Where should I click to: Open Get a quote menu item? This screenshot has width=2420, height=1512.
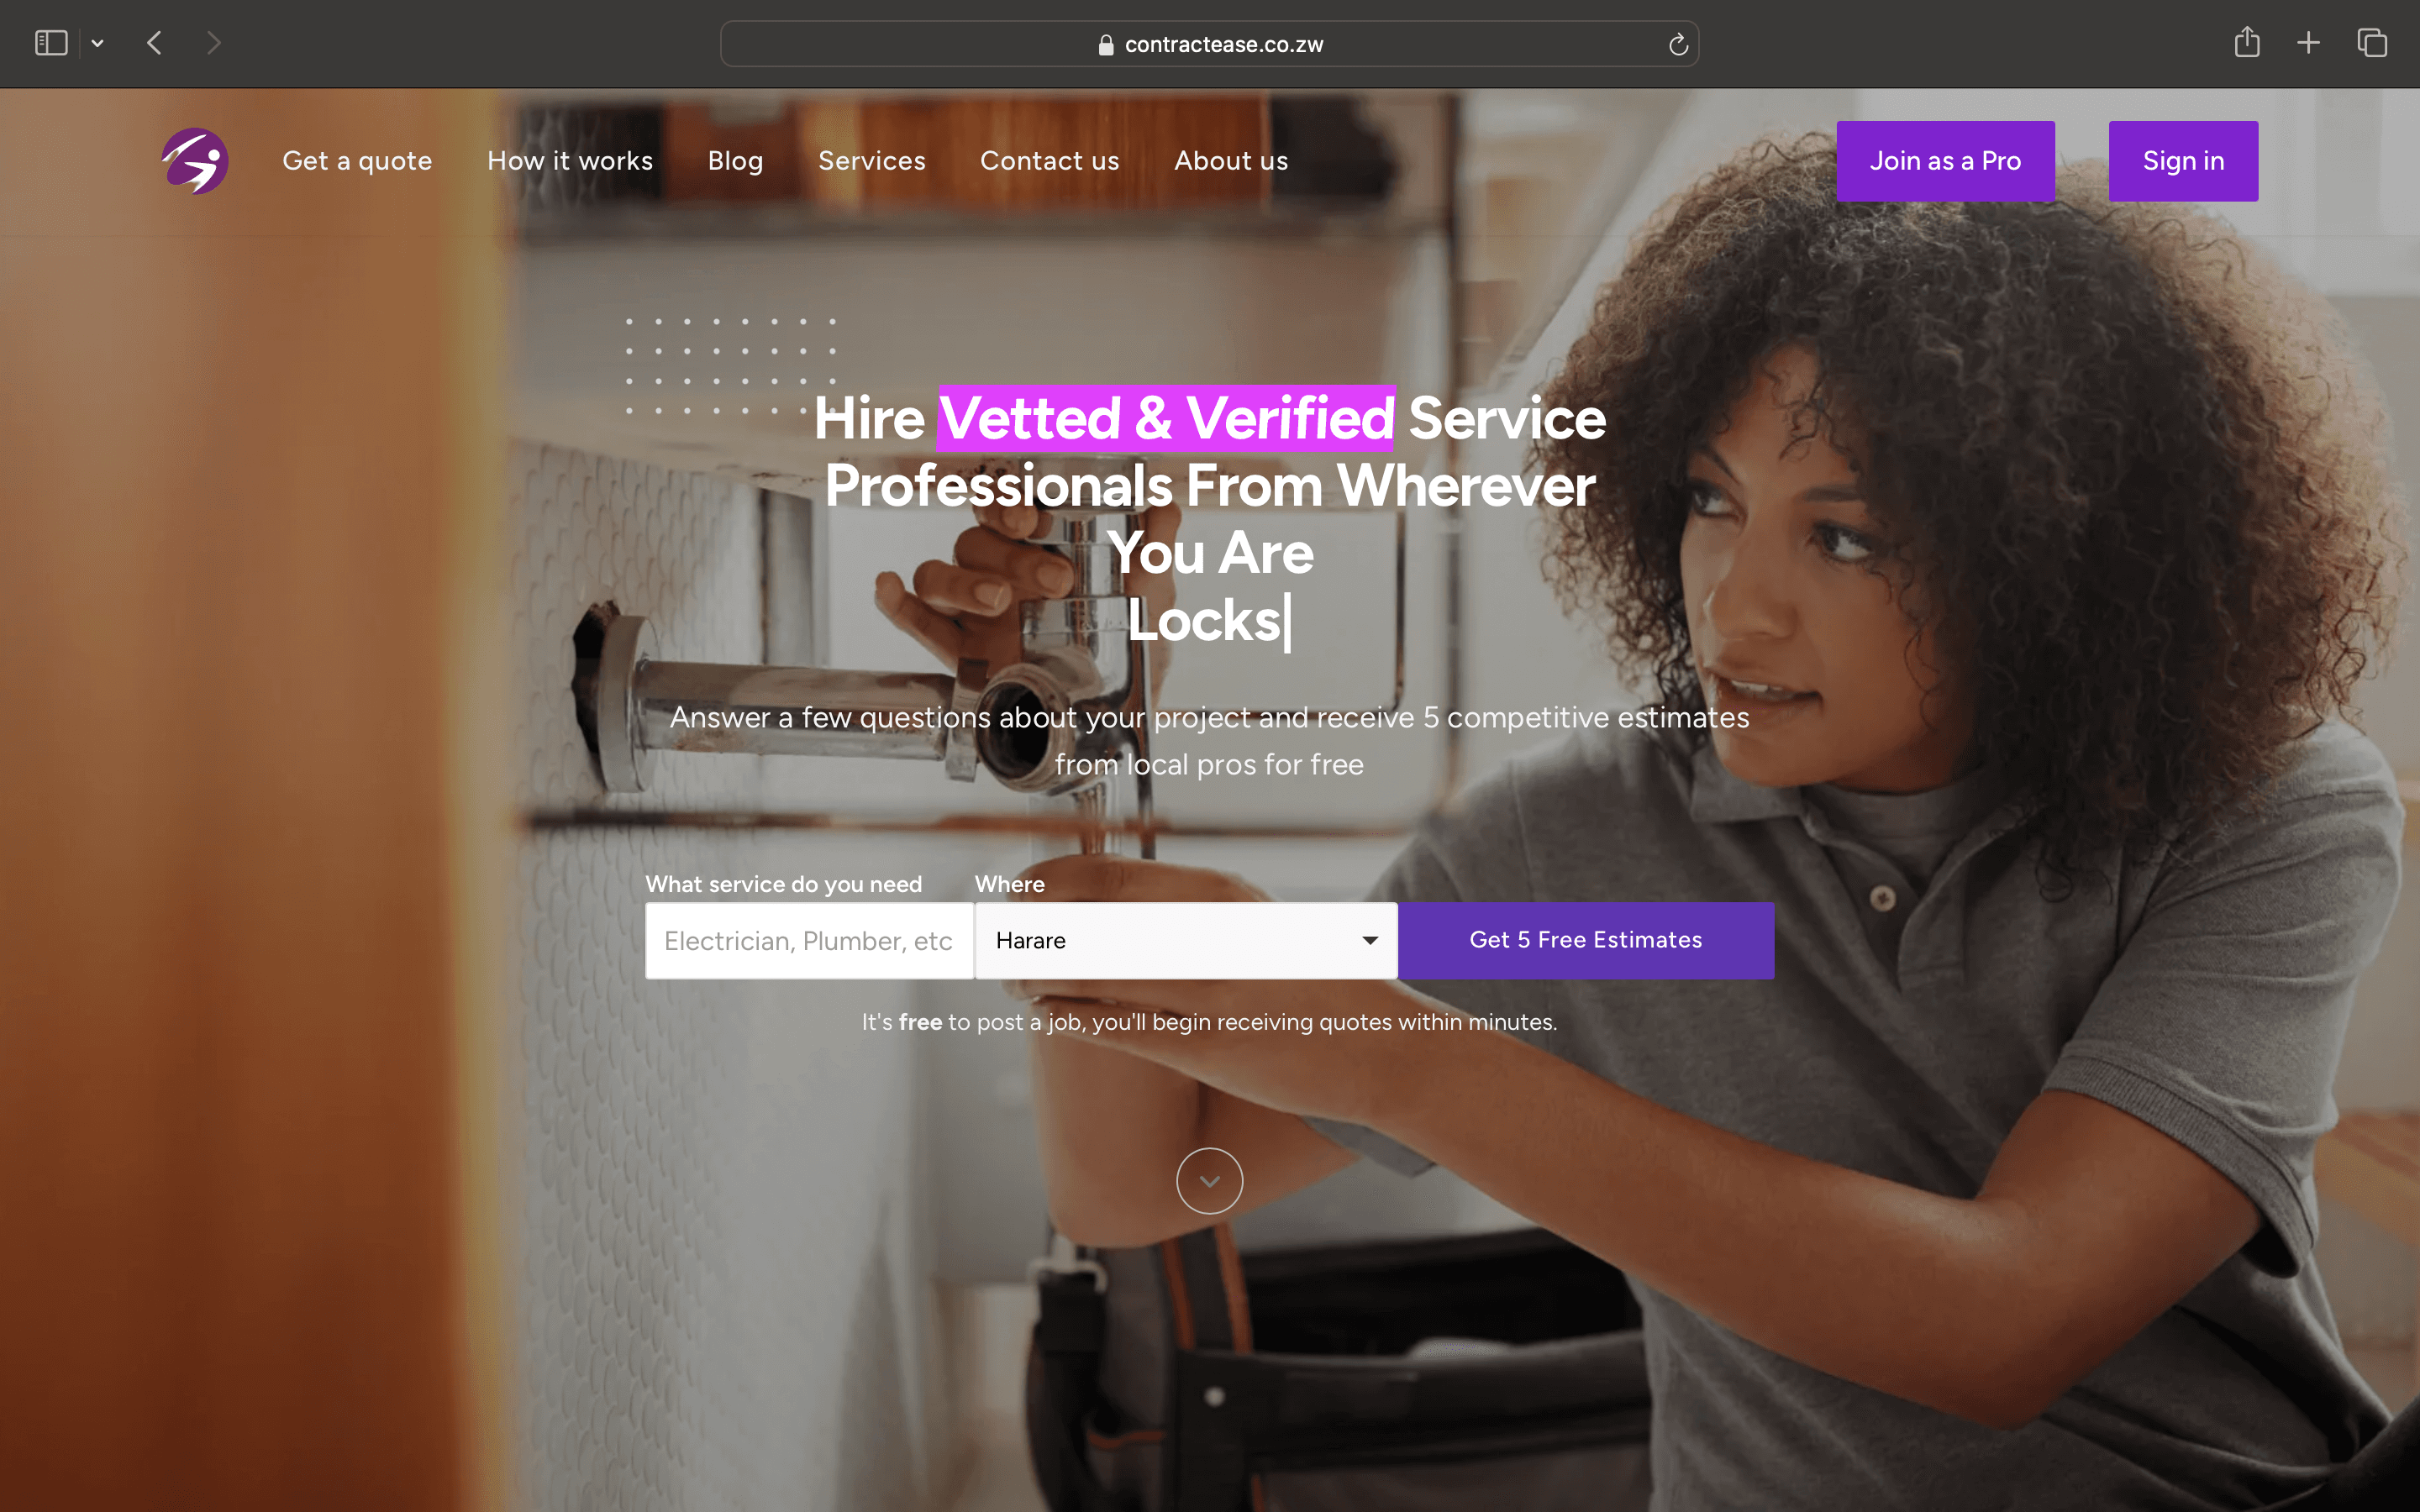[x=357, y=161]
